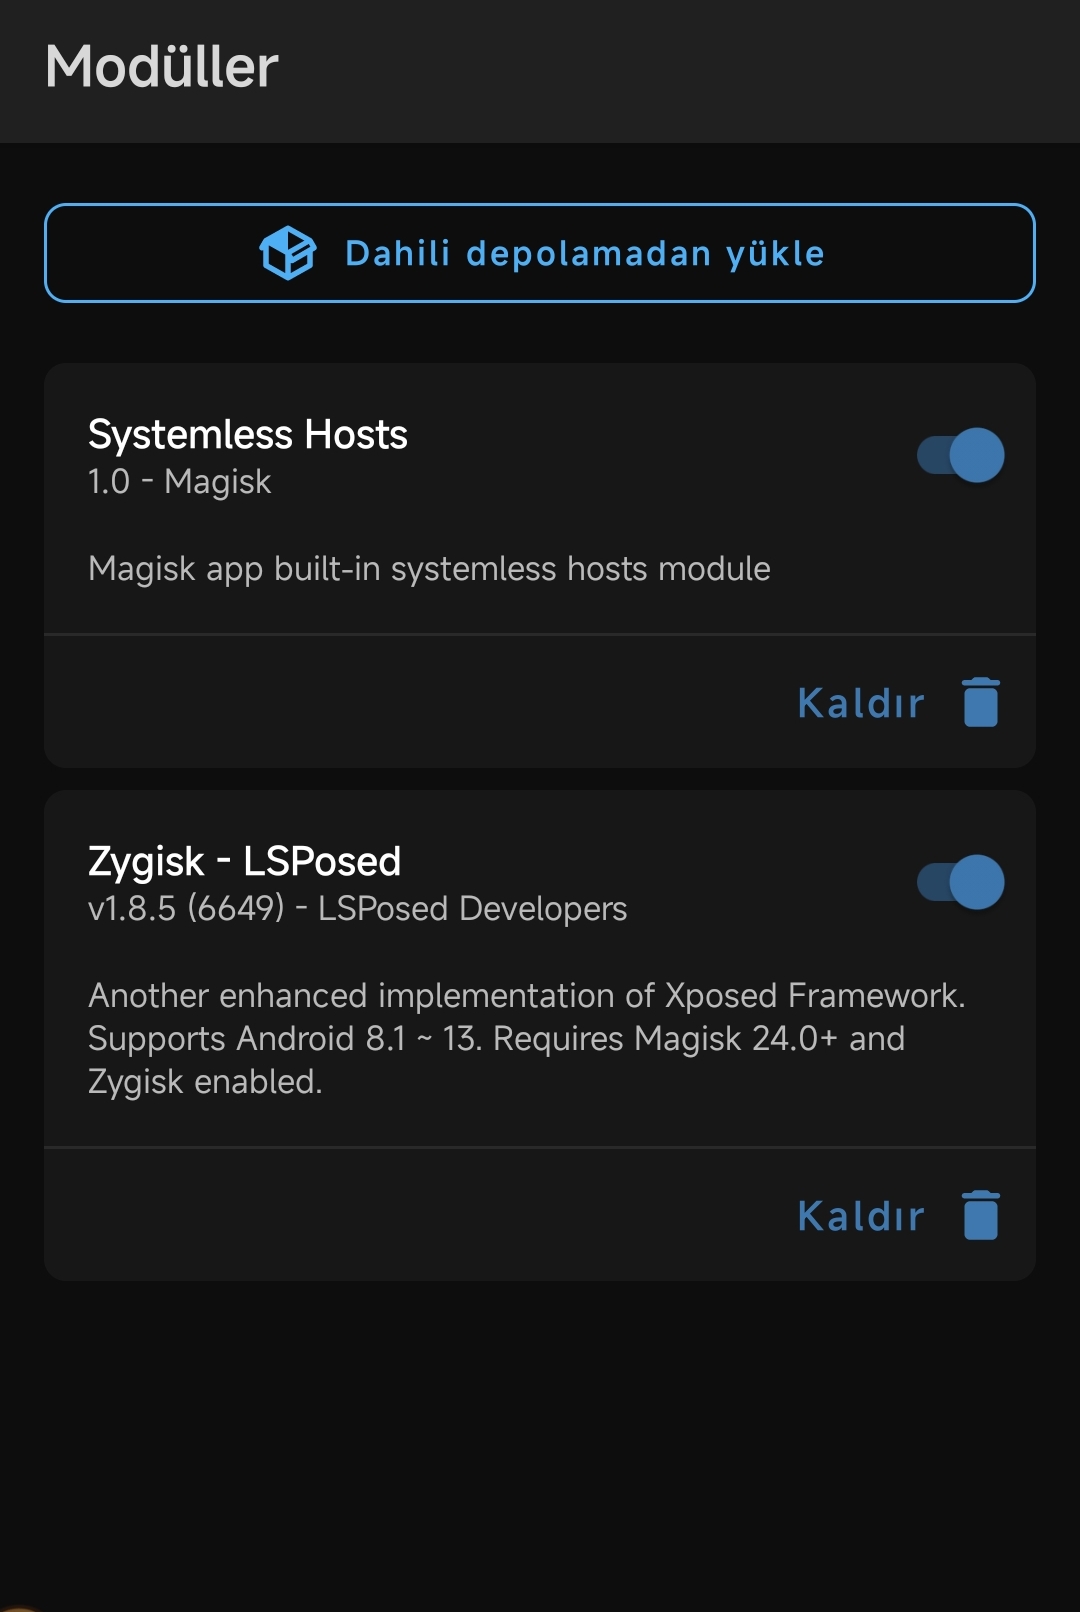Select "Kaldır" label under Systemless Hosts
The height and width of the screenshot is (1612, 1080).
[861, 703]
